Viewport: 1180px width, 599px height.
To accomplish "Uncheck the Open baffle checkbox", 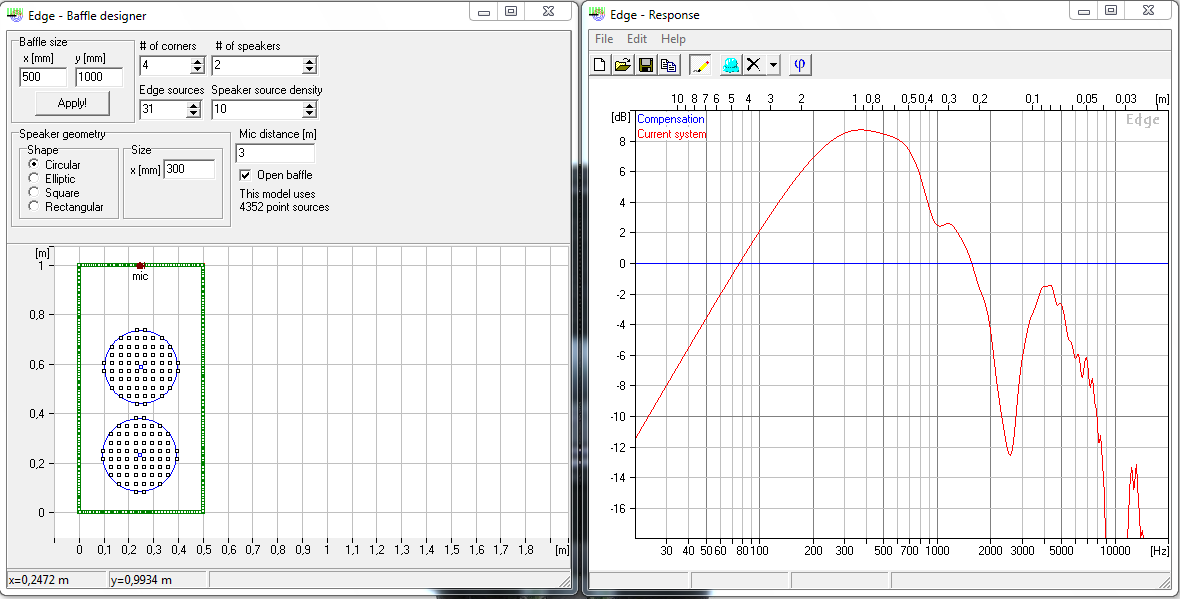I will (246, 175).
